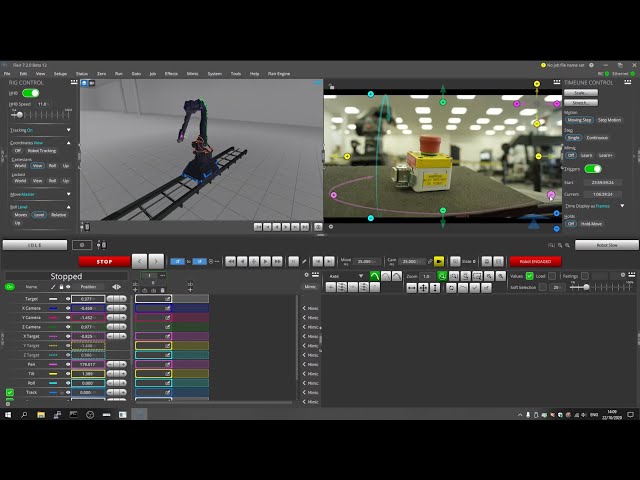Click the four-way pan arrows icon
Viewport: 640px width, 480px height.
tap(423, 288)
